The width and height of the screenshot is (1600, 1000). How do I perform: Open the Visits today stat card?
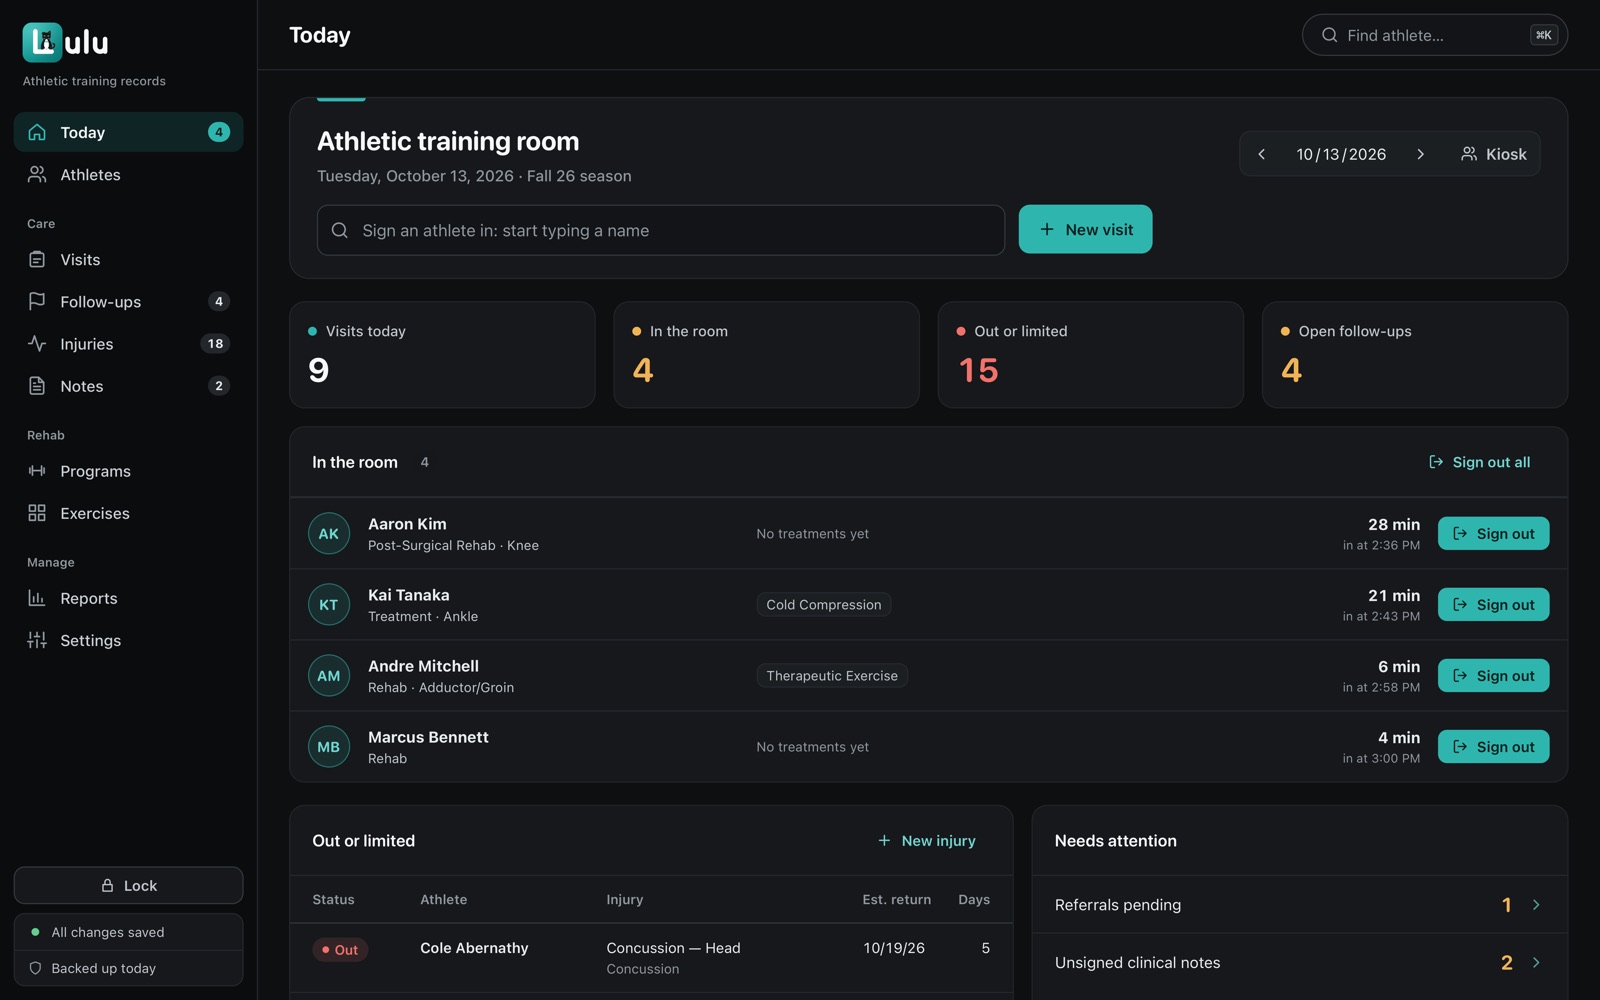click(x=442, y=355)
